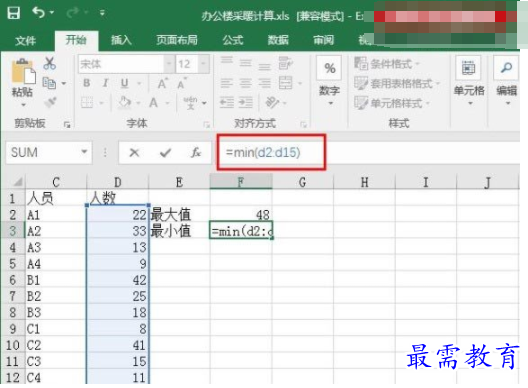Open 套用表格格式 table formats

coord(397,83)
